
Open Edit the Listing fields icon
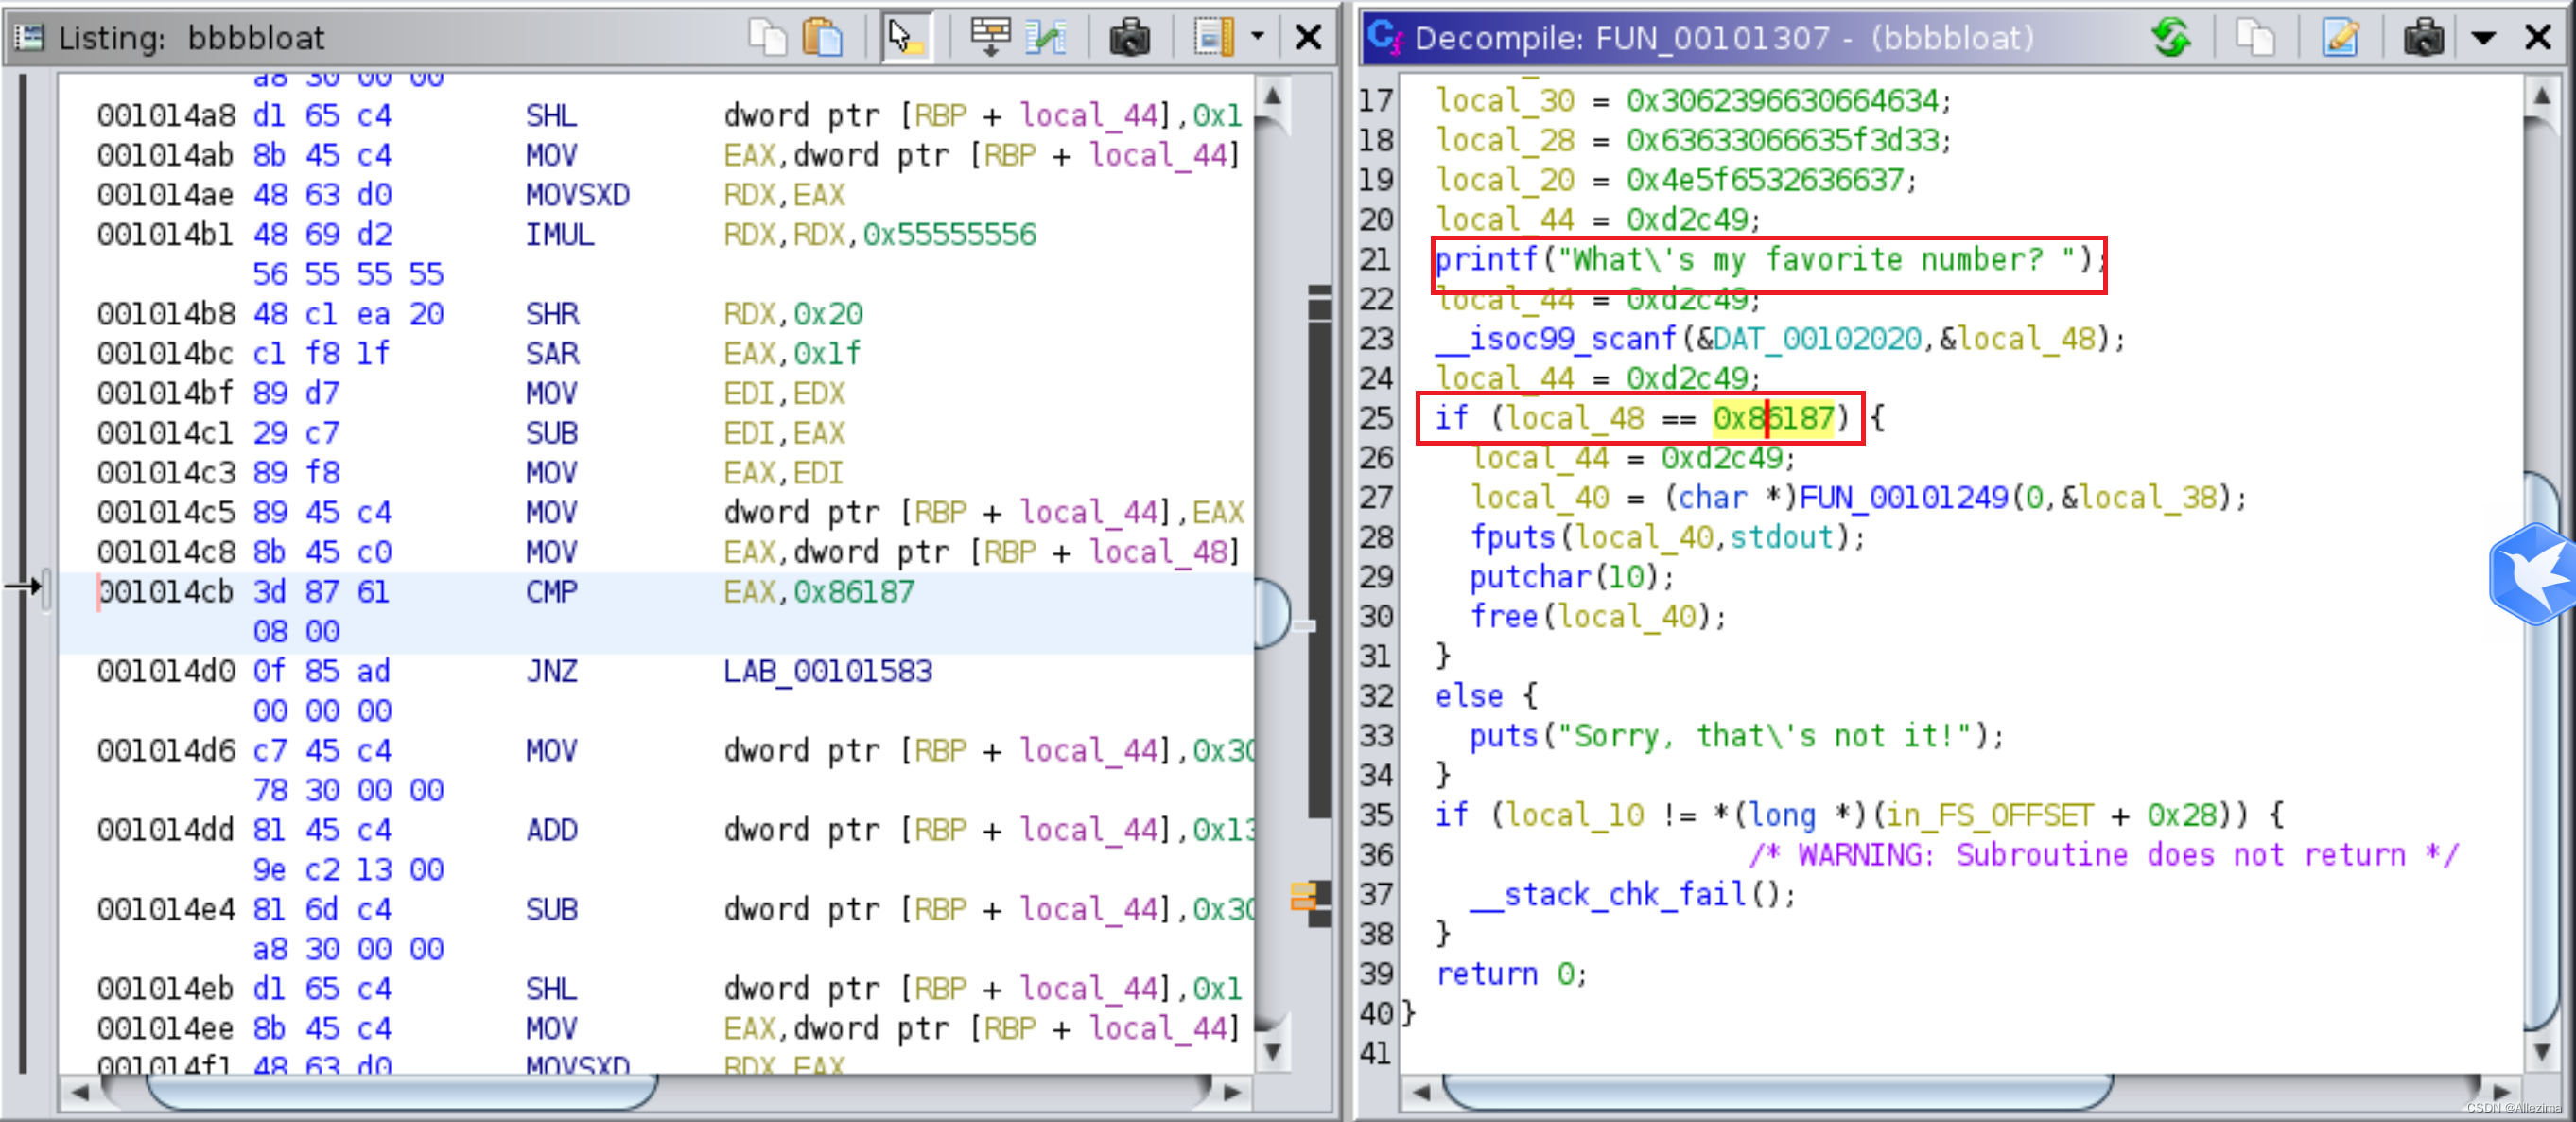click(990, 38)
